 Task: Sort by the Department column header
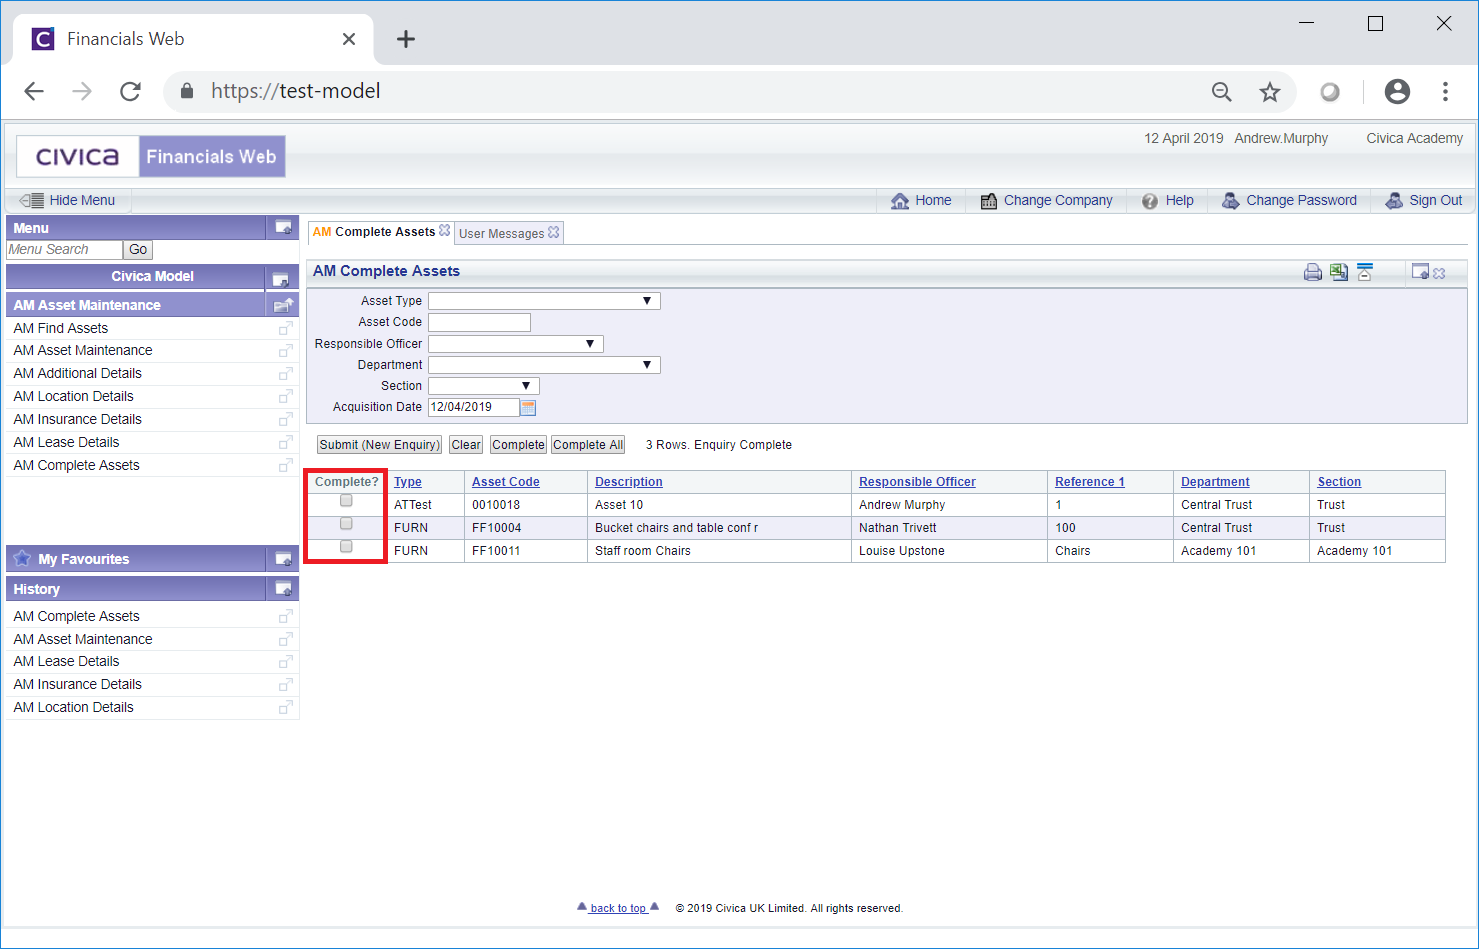coord(1215,482)
